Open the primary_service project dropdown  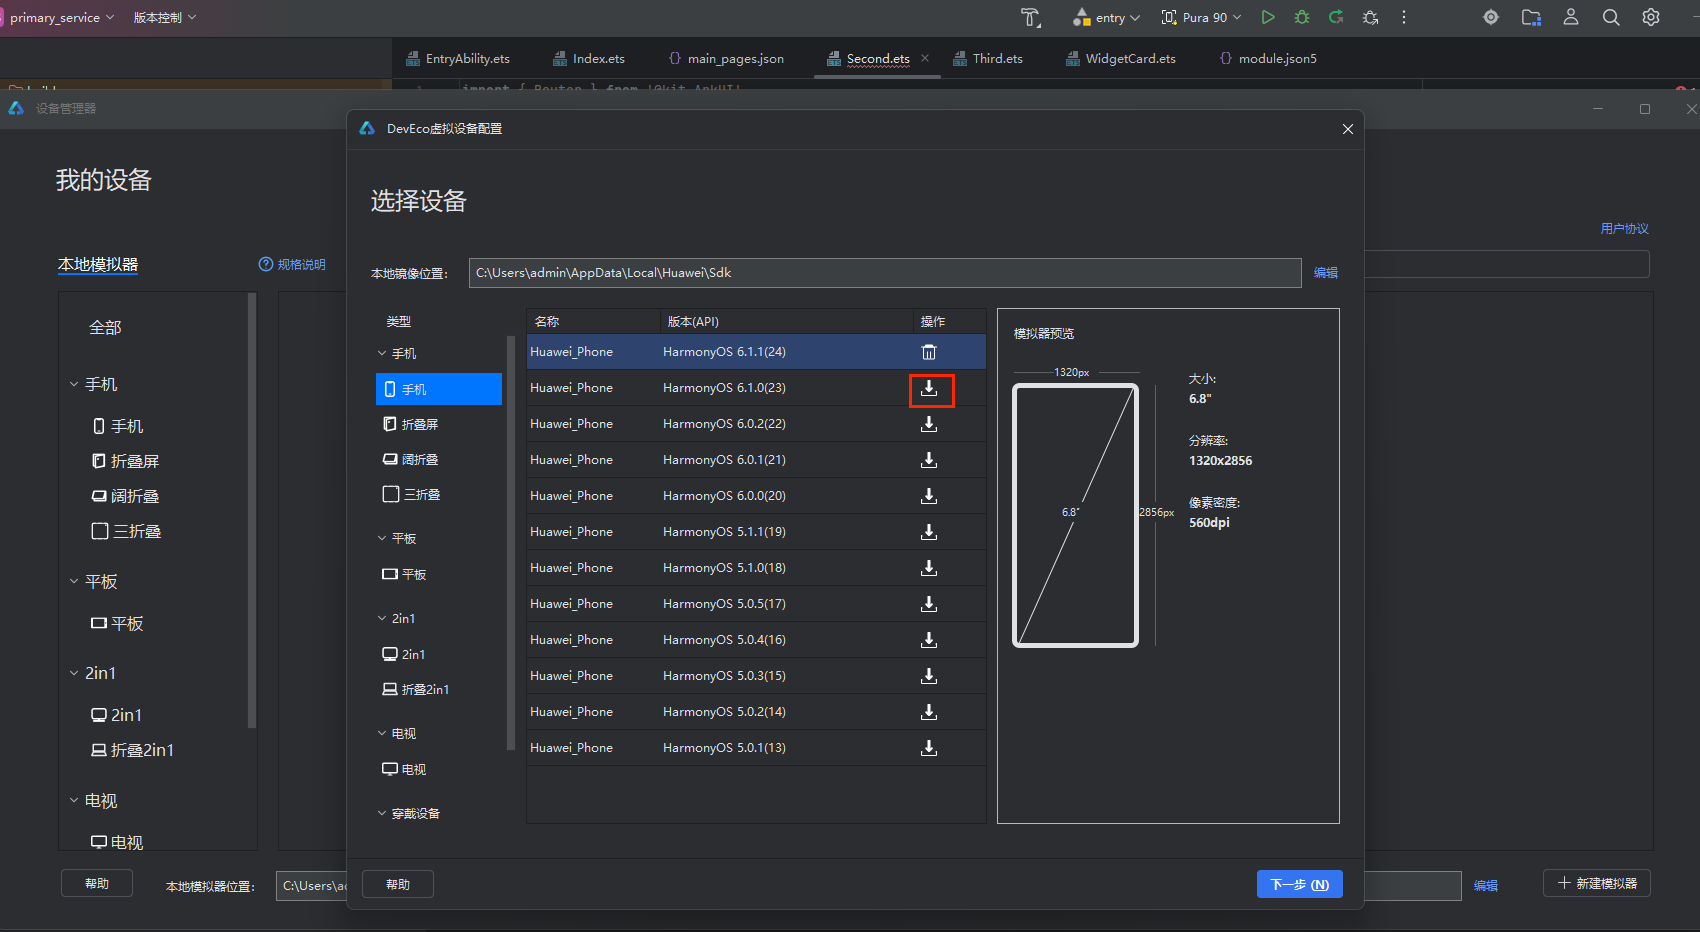click(62, 17)
